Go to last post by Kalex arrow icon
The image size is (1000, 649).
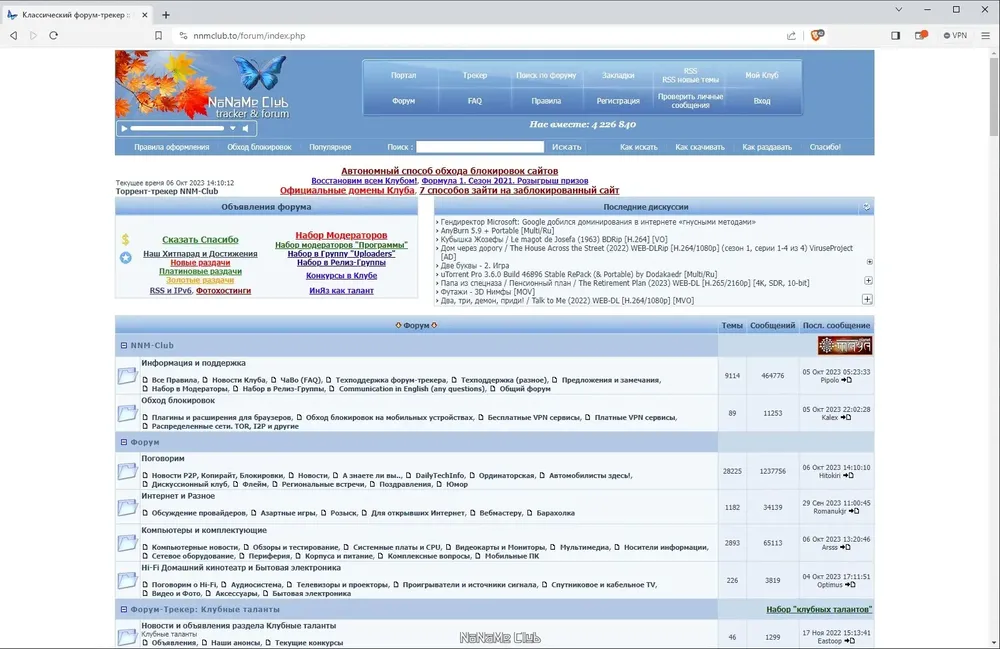point(846,418)
